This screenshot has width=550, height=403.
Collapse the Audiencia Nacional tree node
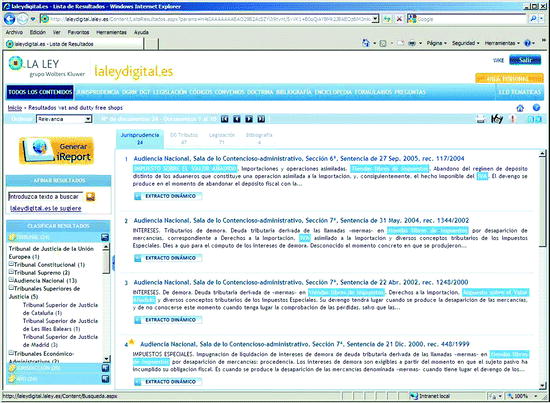[11, 280]
